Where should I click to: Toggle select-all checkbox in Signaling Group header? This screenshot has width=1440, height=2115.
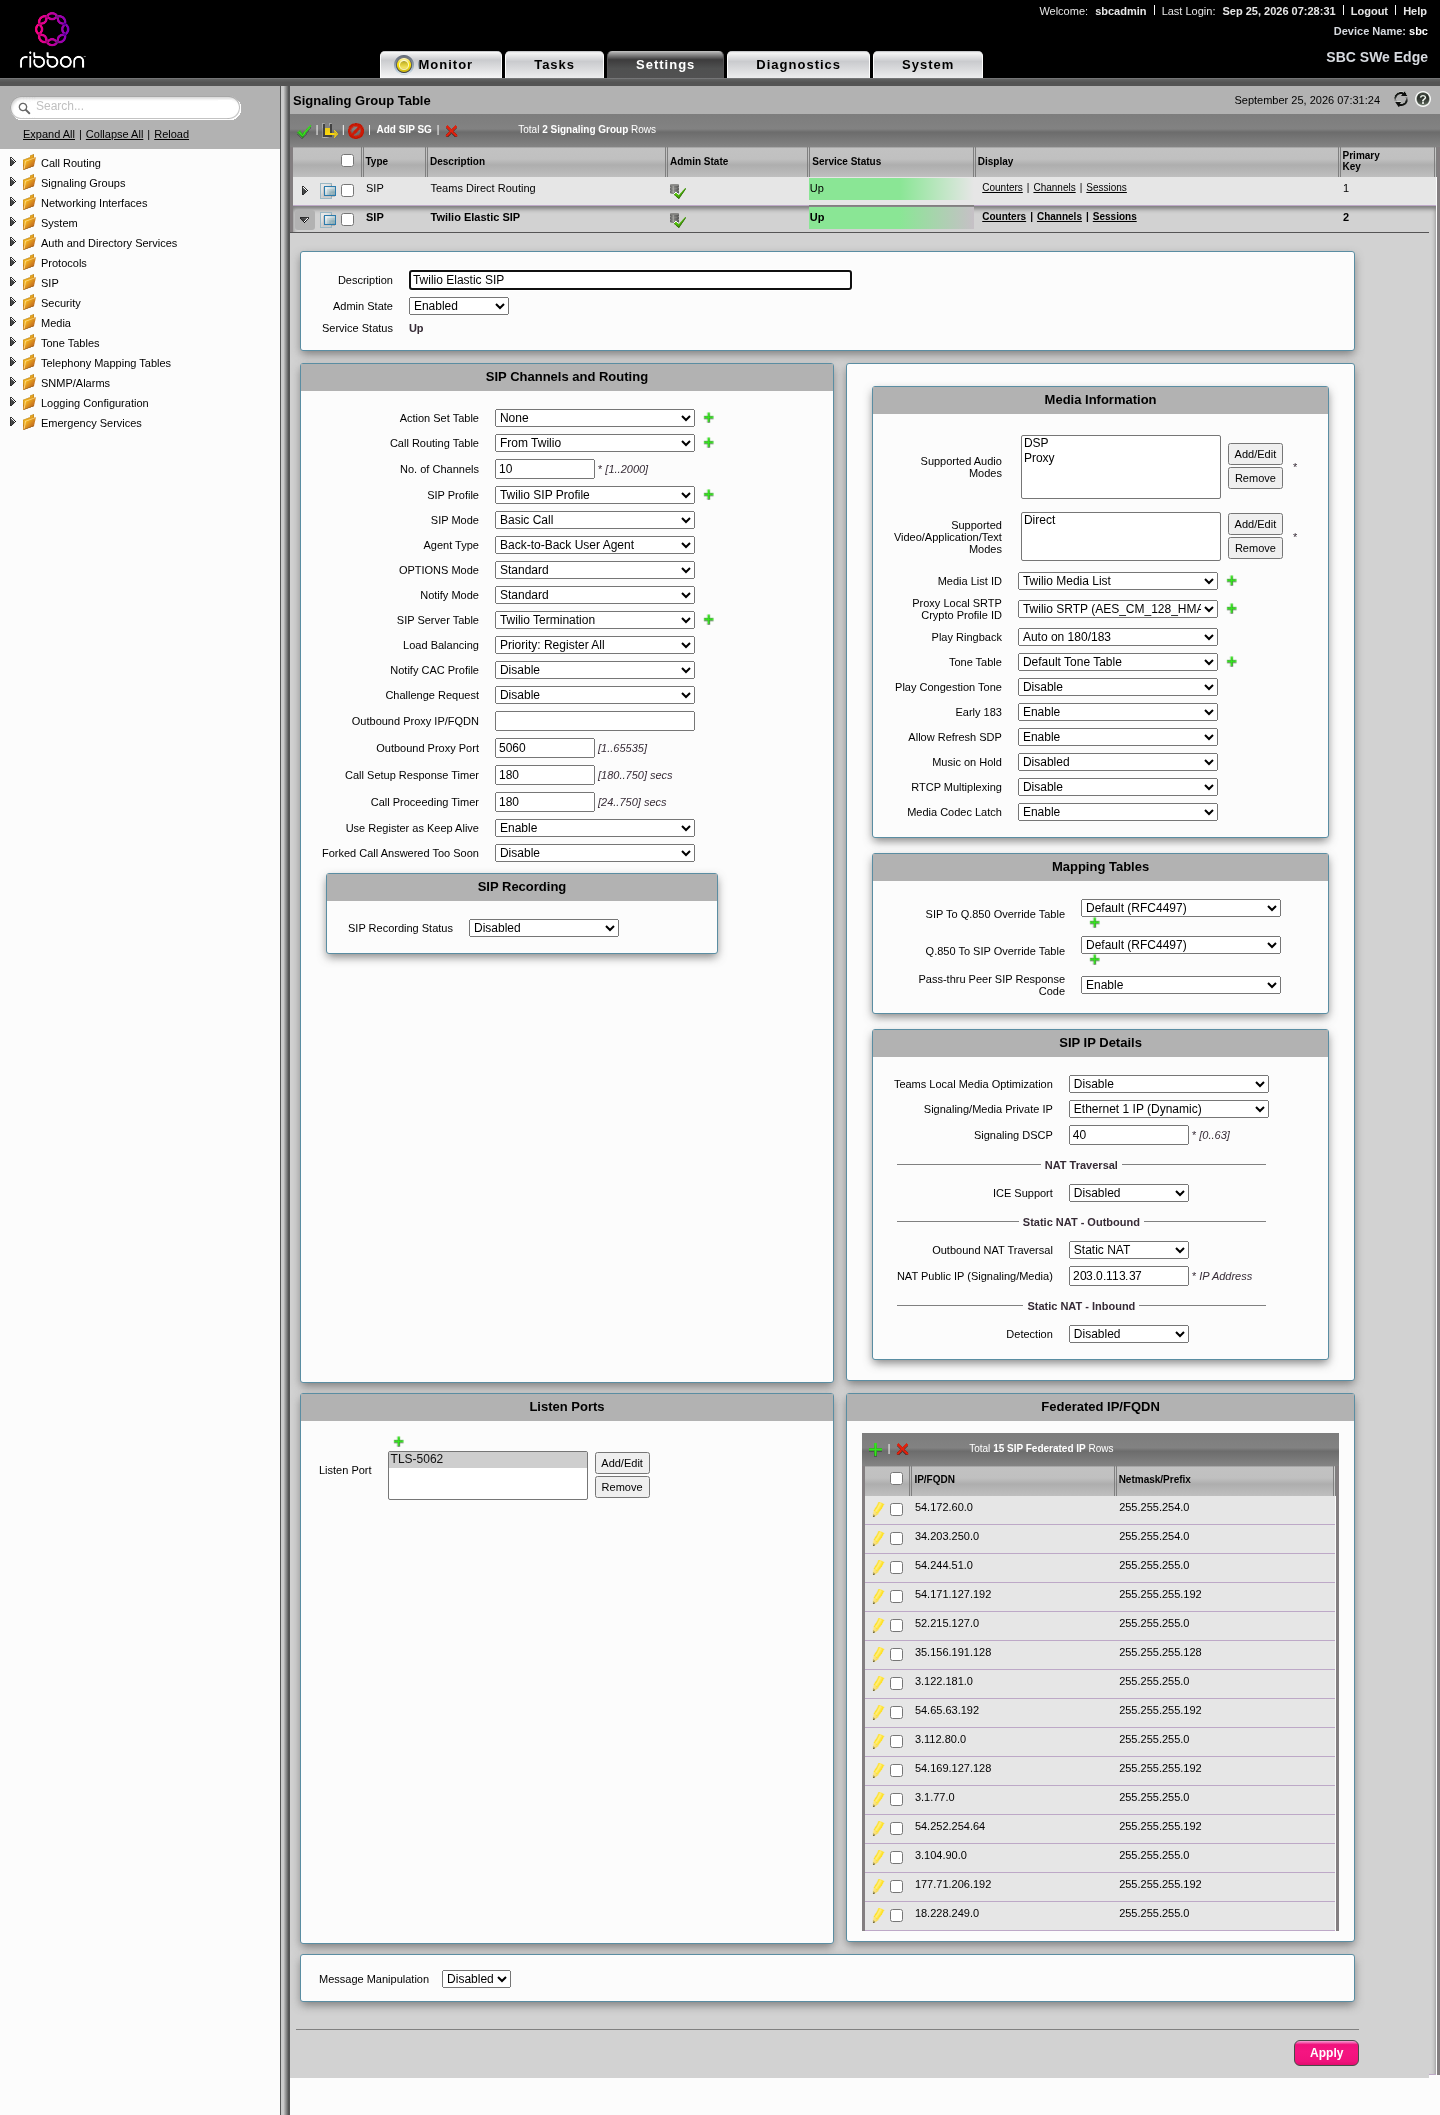point(348,160)
